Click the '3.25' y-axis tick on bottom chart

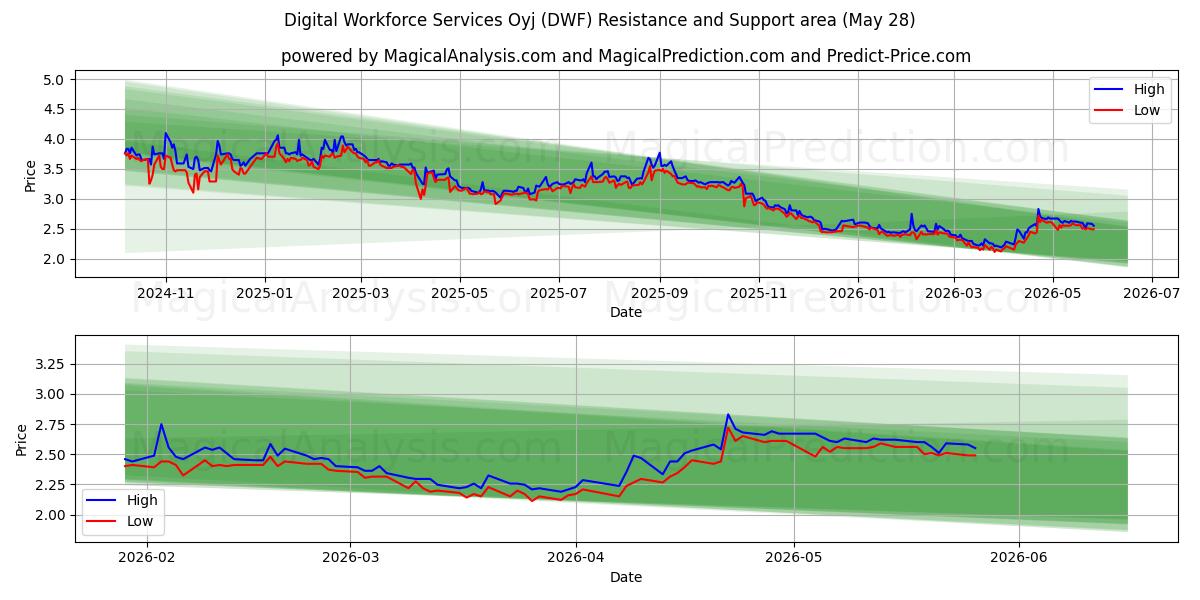(x=50, y=364)
